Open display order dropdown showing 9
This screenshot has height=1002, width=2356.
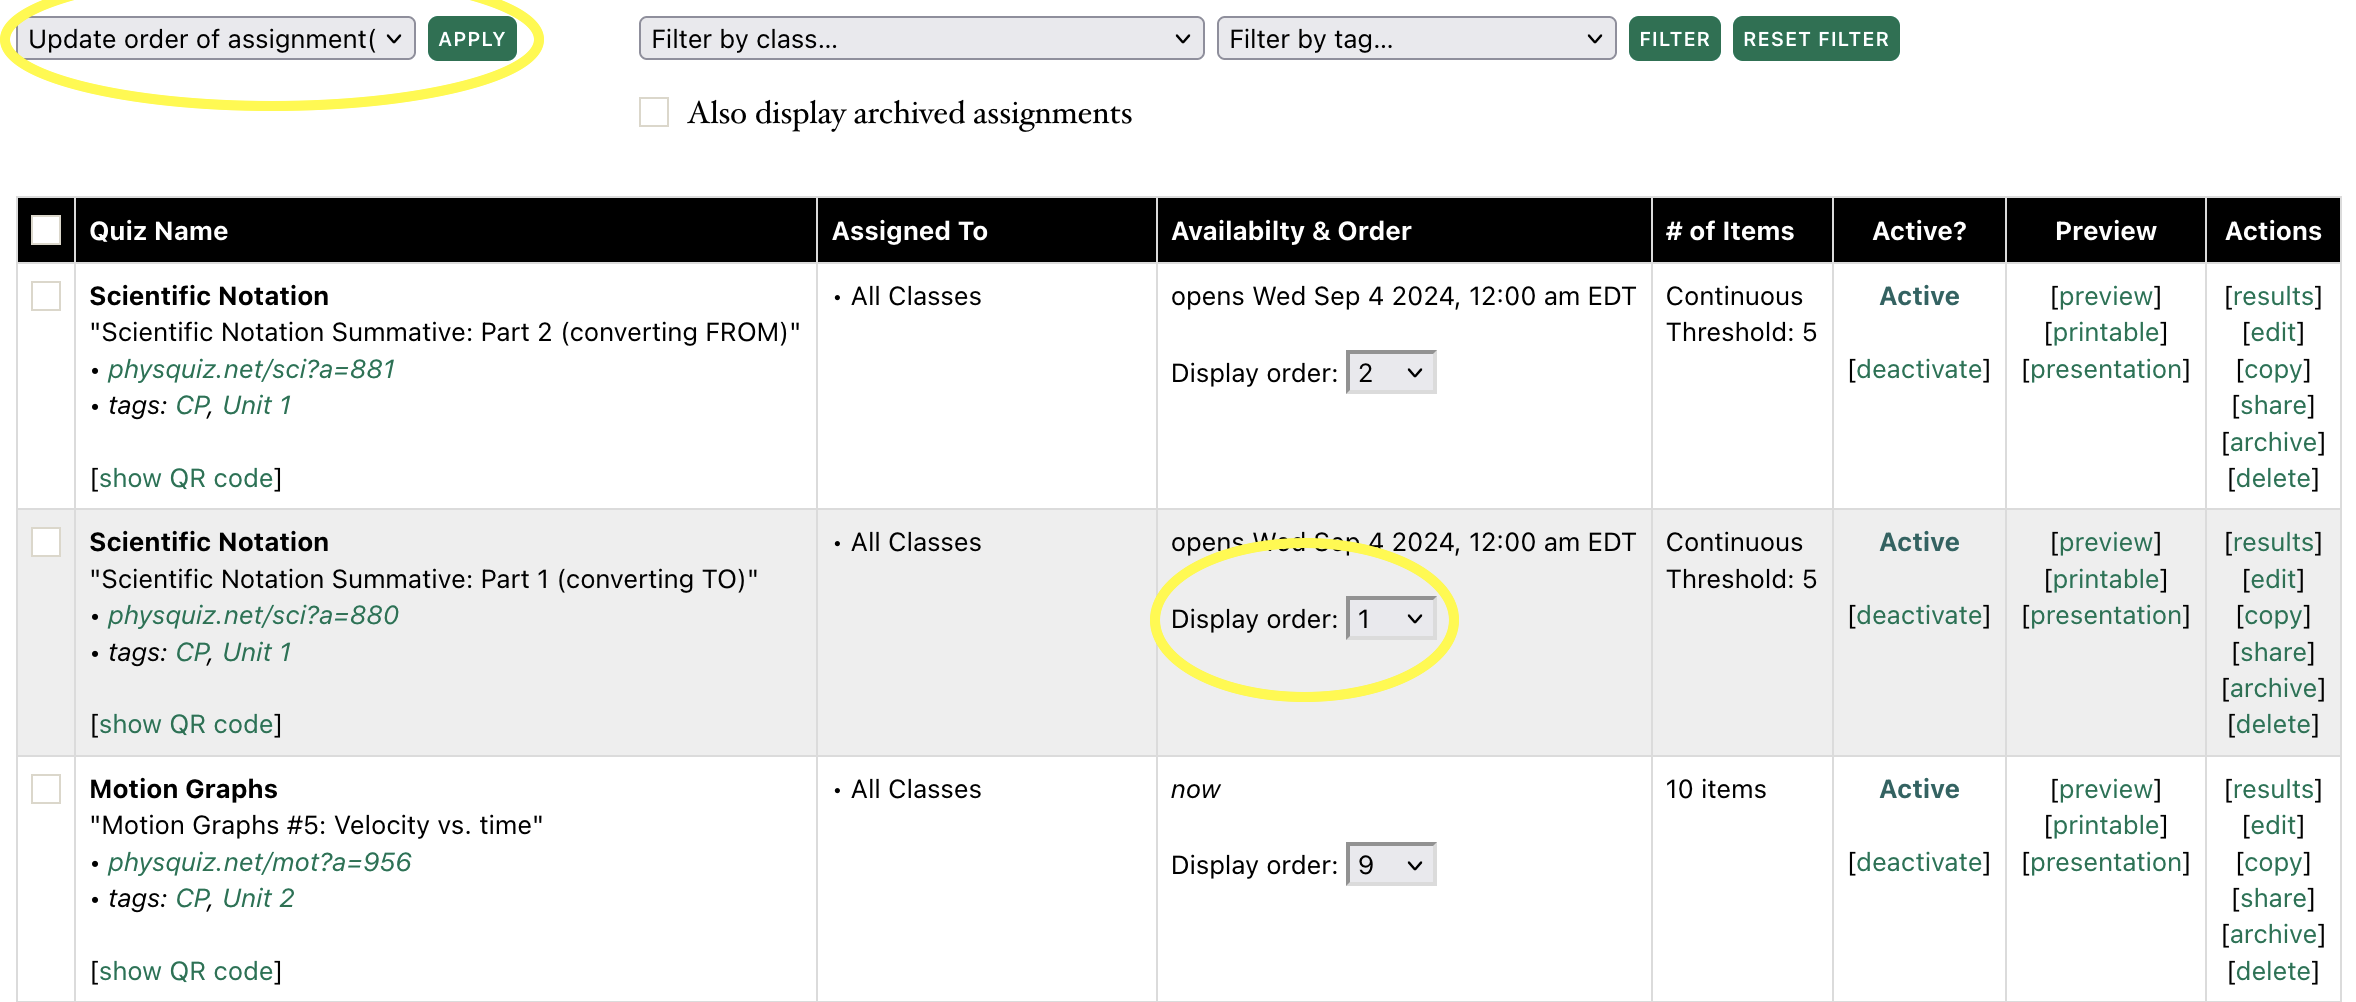(x=1391, y=864)
